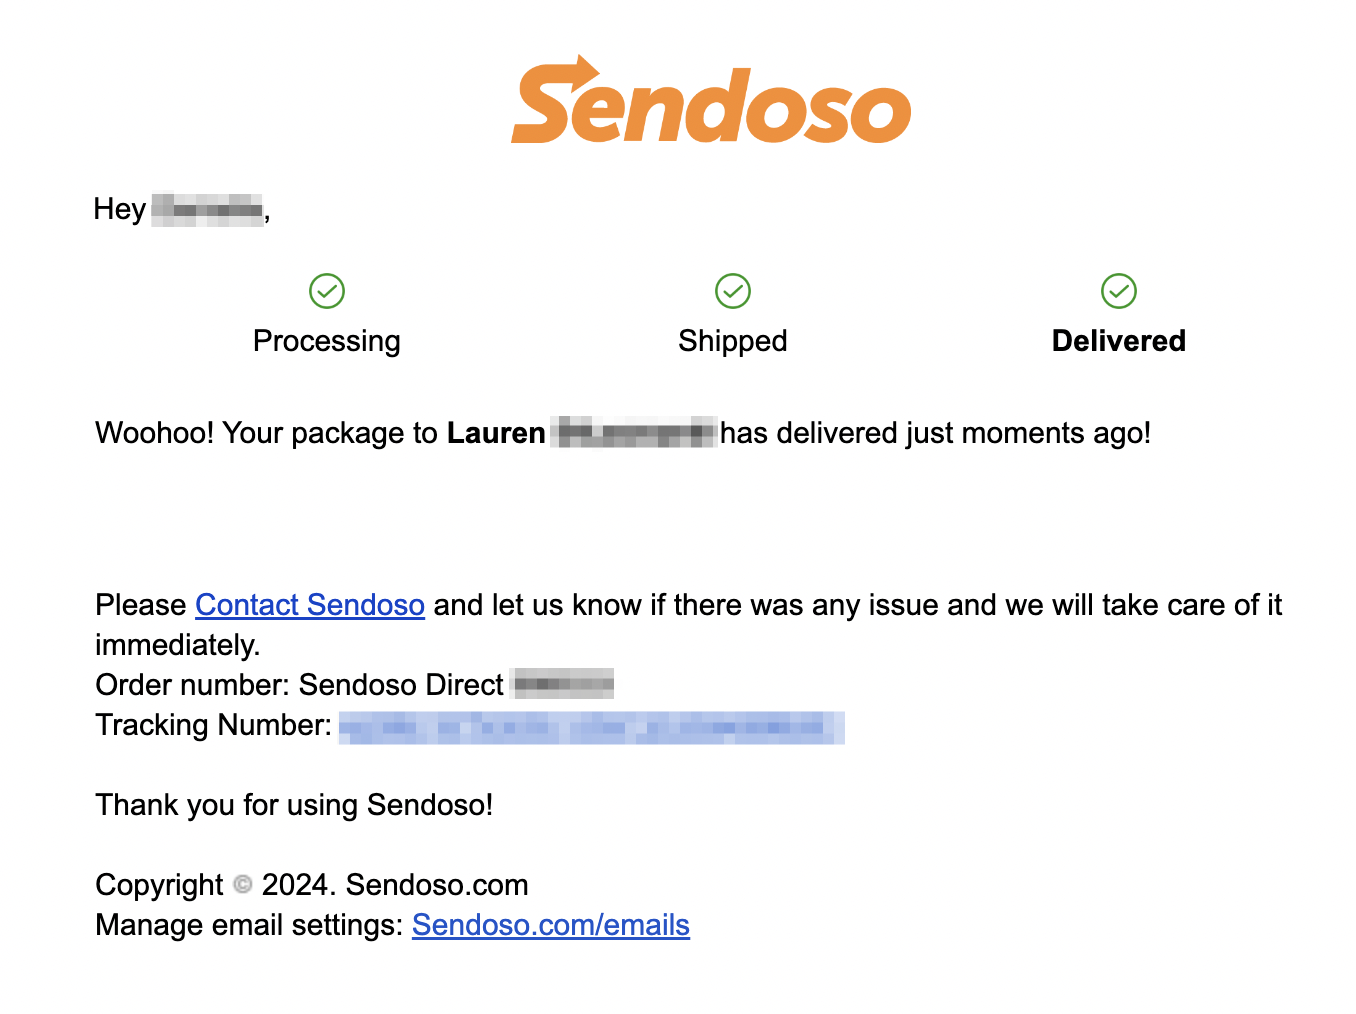Click the Thank you for using Sendoso text
The height and width of the screenshot is (1014, 1356).
(294, 805)
